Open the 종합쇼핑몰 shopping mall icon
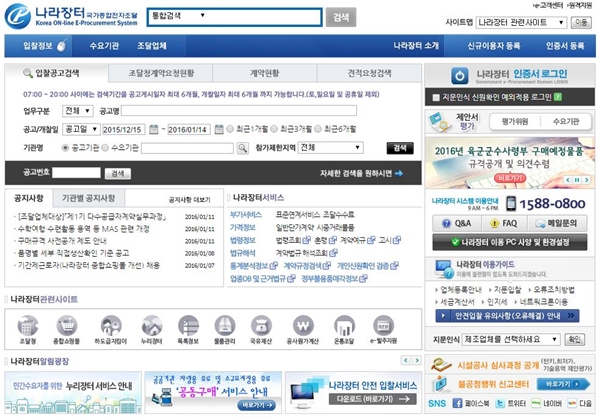 click(67, 322)
